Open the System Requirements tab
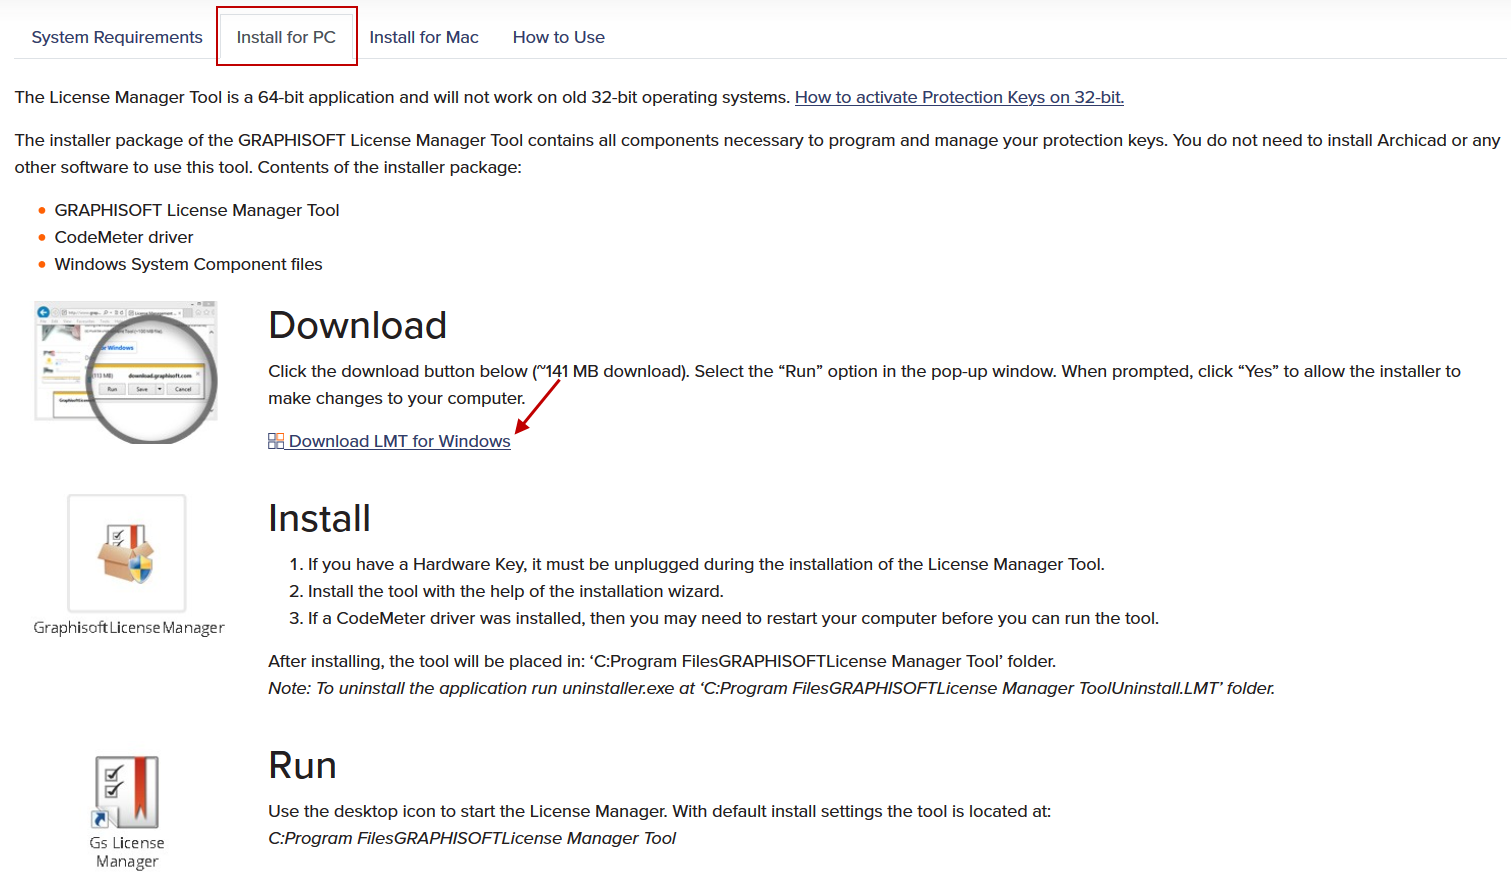The image size is (1511, 887). (117, 37)
